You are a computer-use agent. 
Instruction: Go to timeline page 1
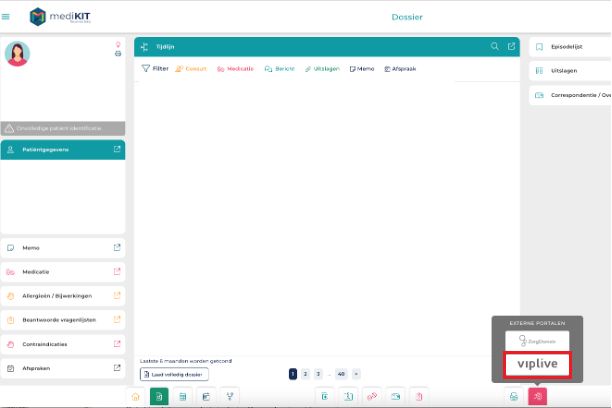(x=293, y=374)
